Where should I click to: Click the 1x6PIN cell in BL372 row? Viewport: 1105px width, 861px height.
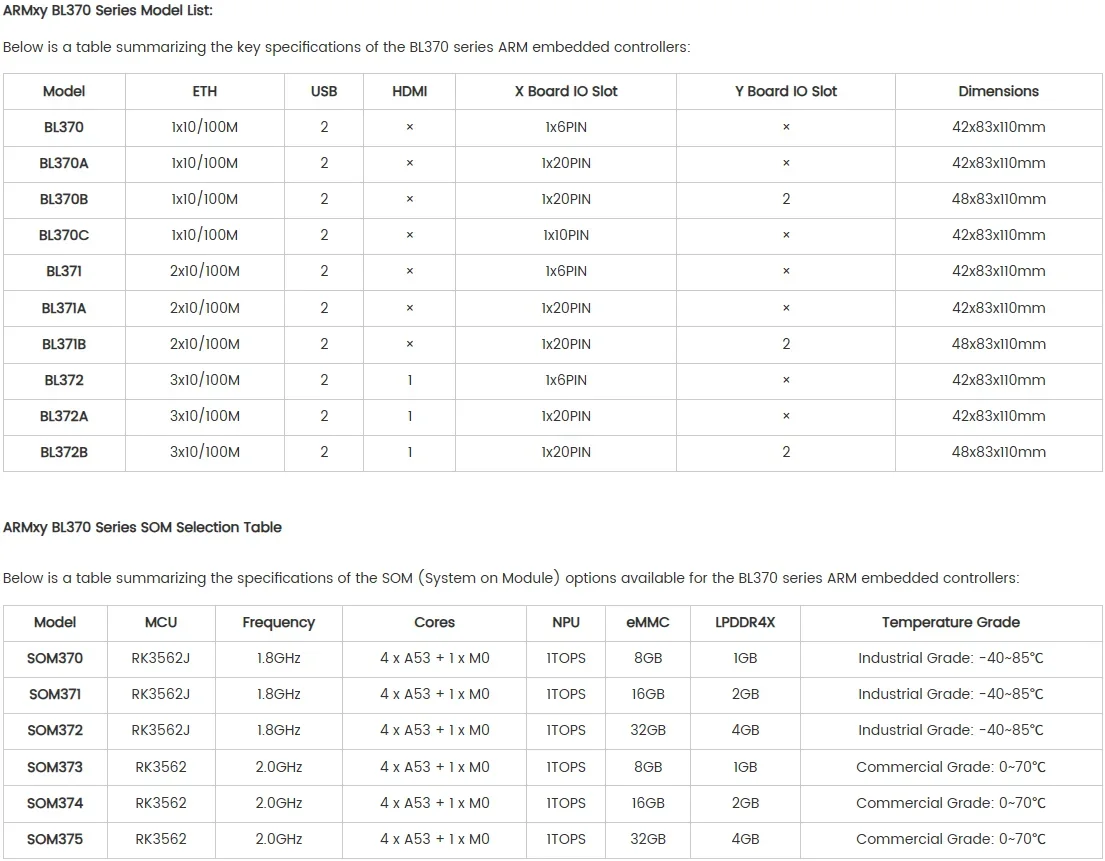tap(566, 380)
